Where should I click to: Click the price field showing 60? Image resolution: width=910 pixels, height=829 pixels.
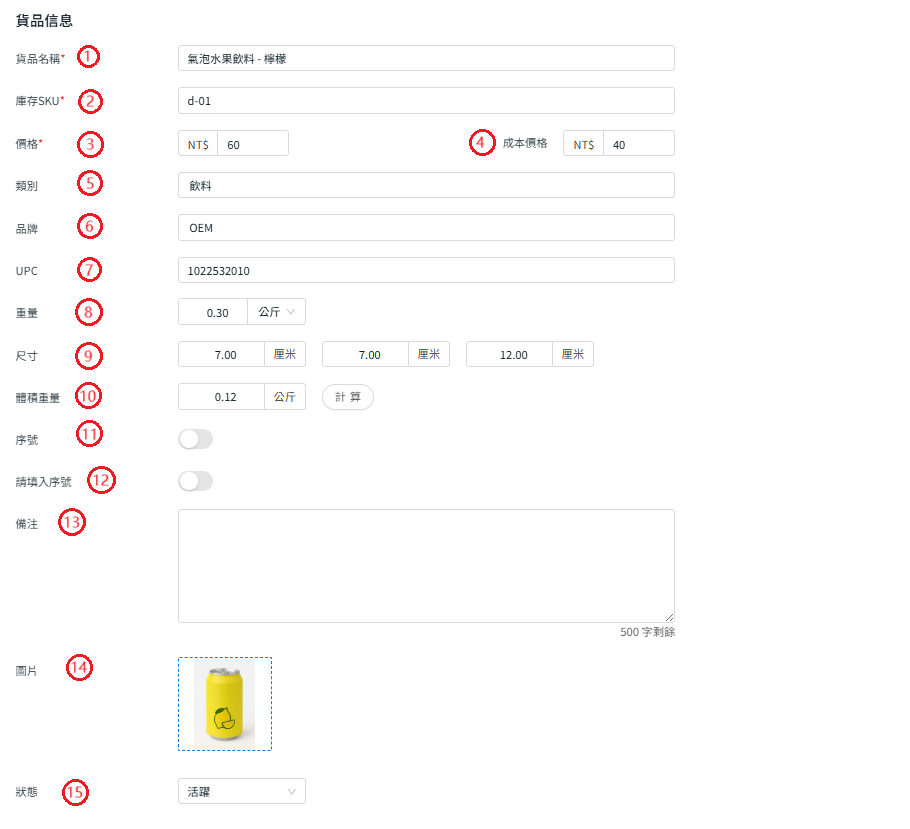(253, 143)
